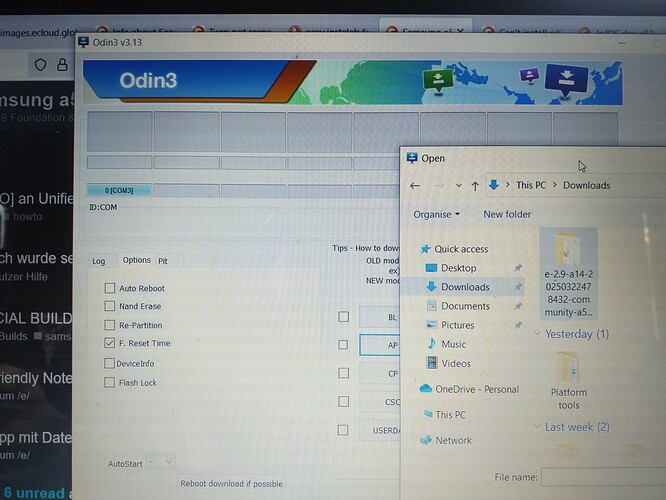Expand the chevron between This PC and Downloads

[555, 185]
